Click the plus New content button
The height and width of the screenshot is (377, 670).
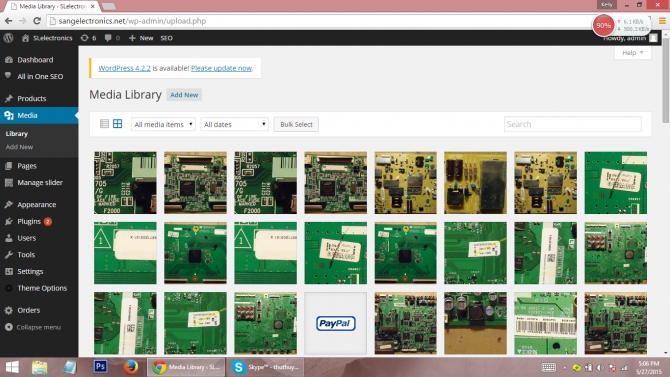[141, 38]
